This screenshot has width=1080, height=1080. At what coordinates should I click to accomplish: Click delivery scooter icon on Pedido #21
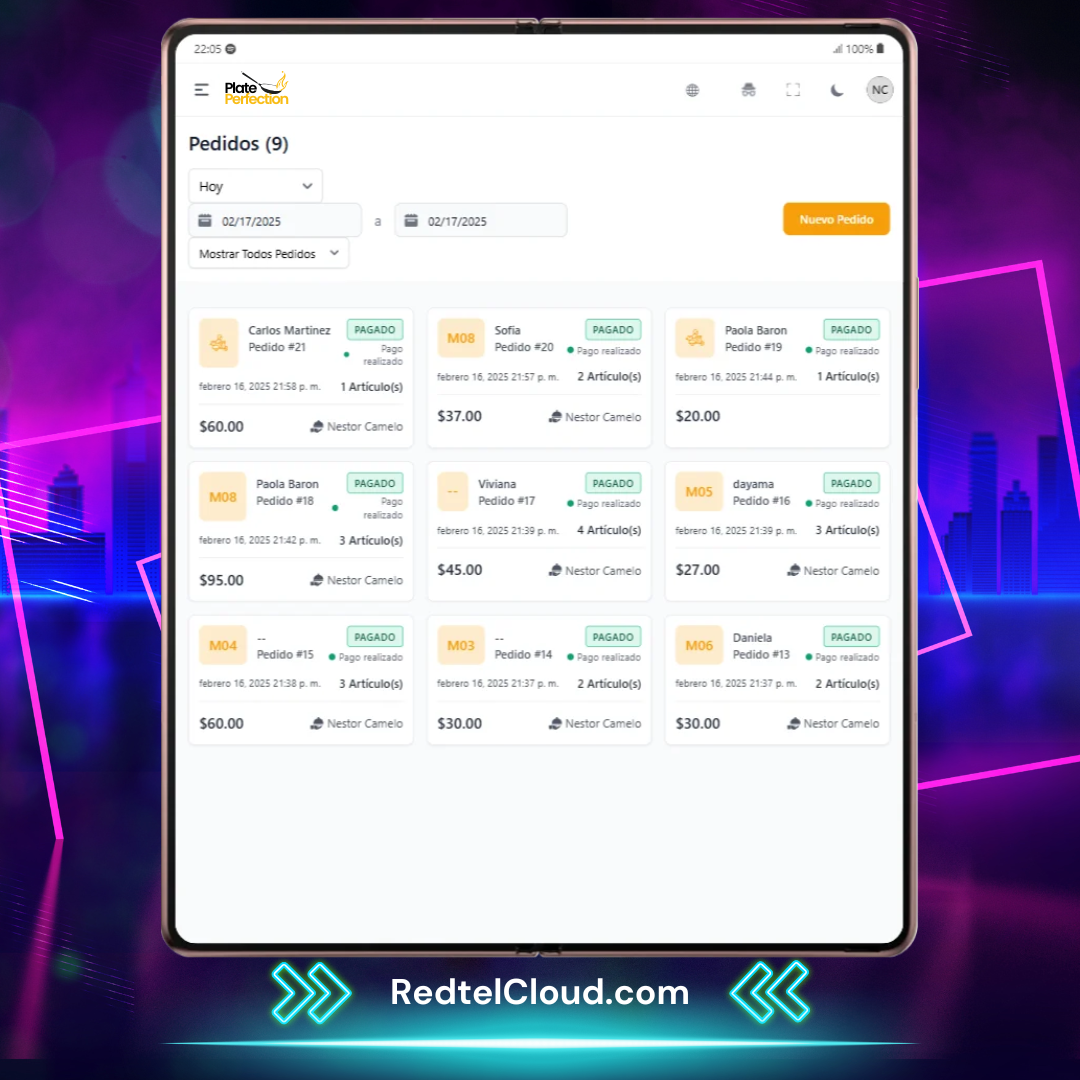coord(219,339)
